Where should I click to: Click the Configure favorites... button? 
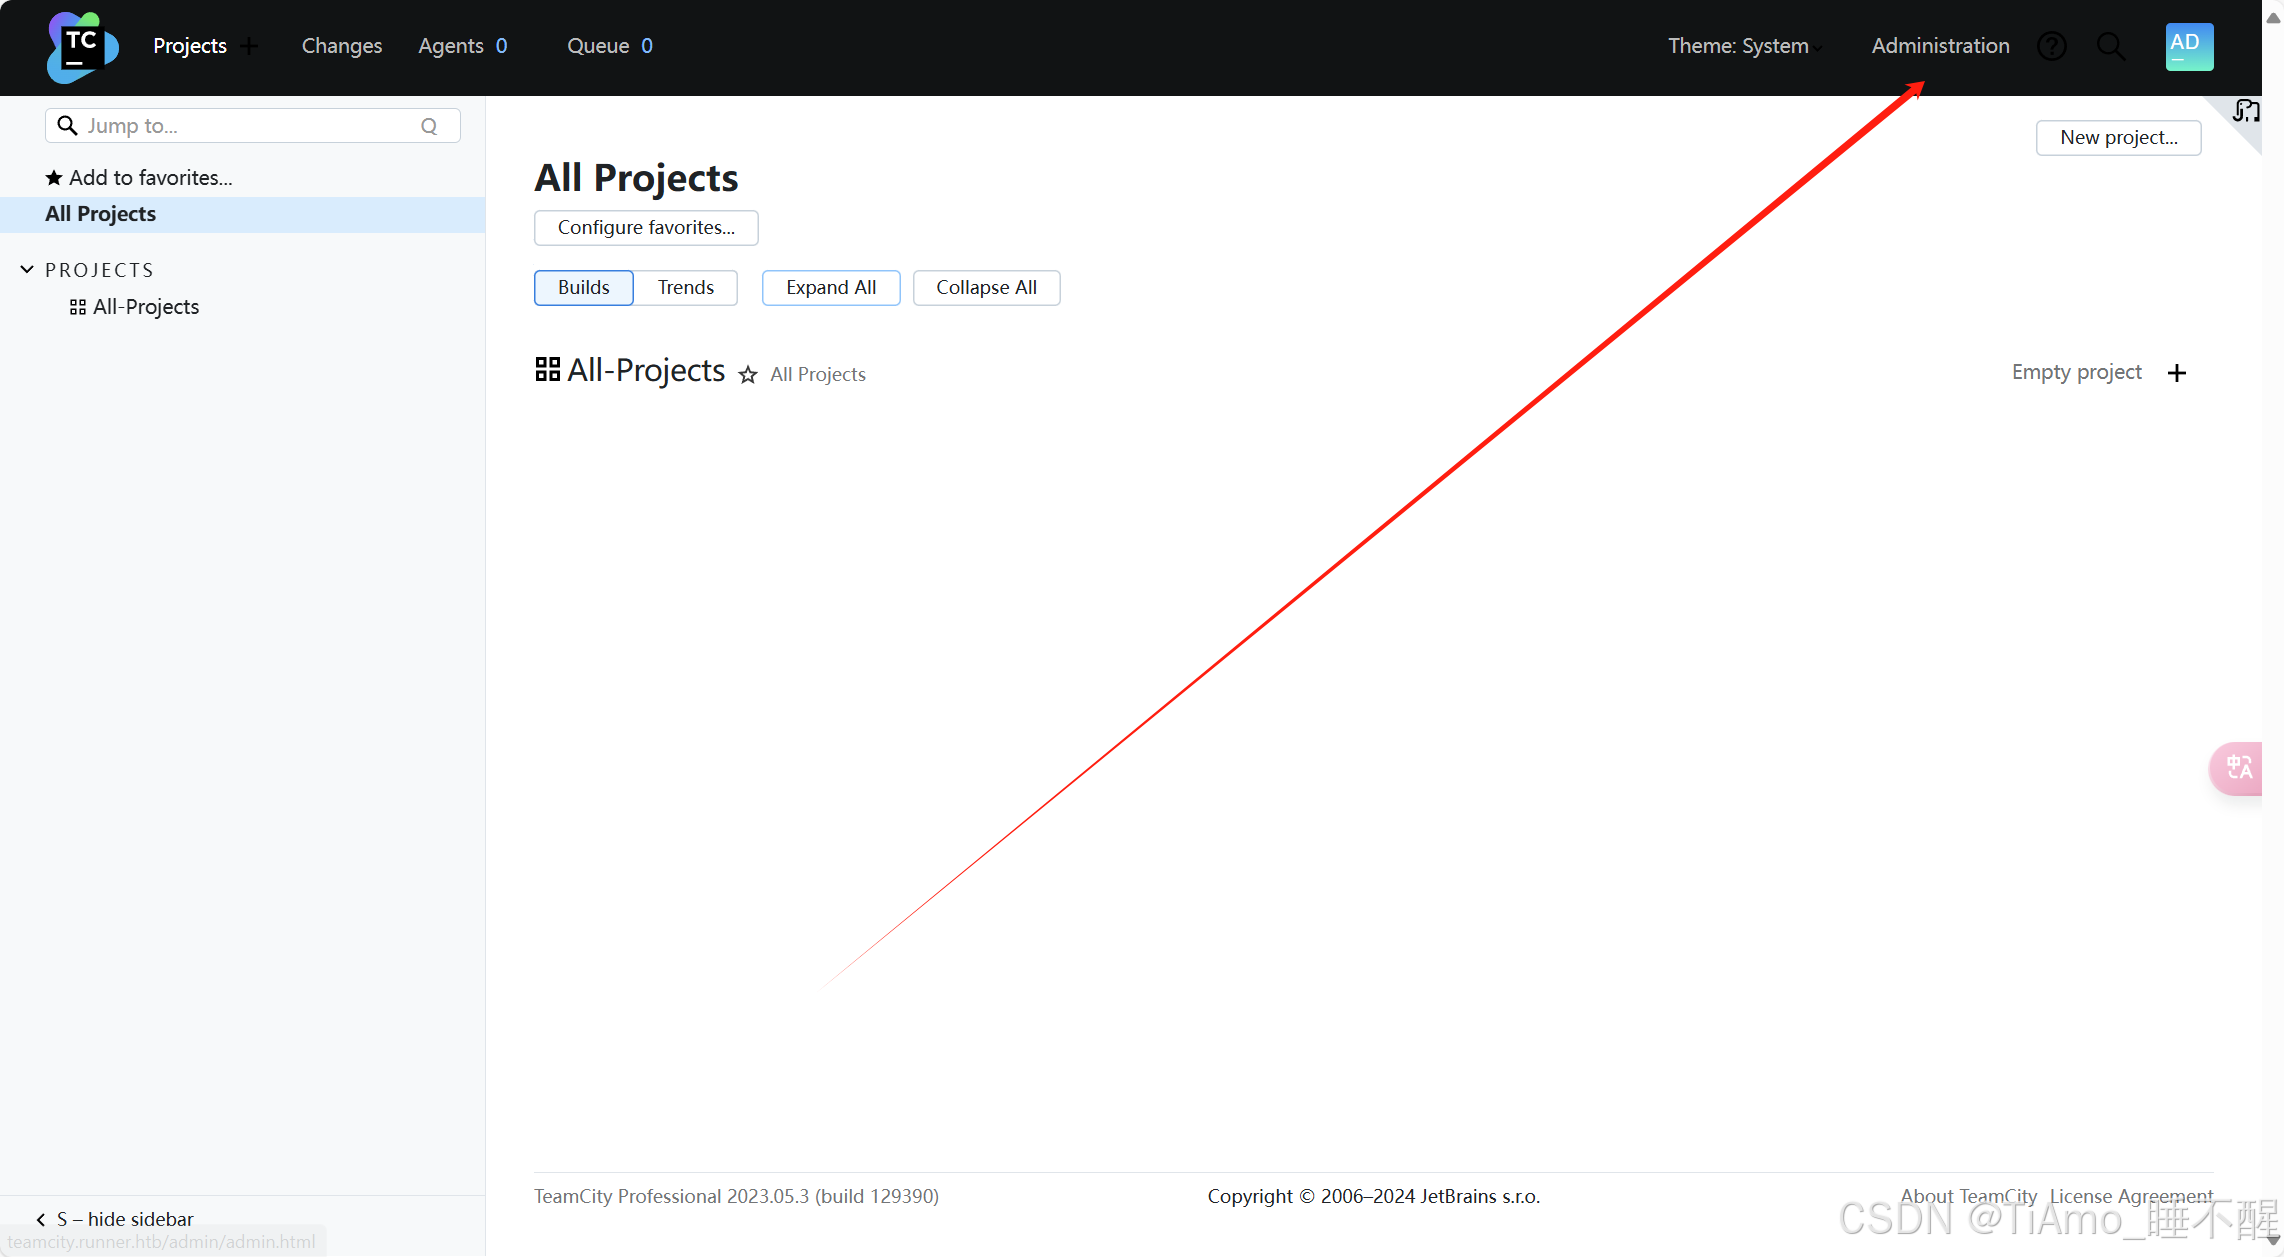(x=646, y=228)
